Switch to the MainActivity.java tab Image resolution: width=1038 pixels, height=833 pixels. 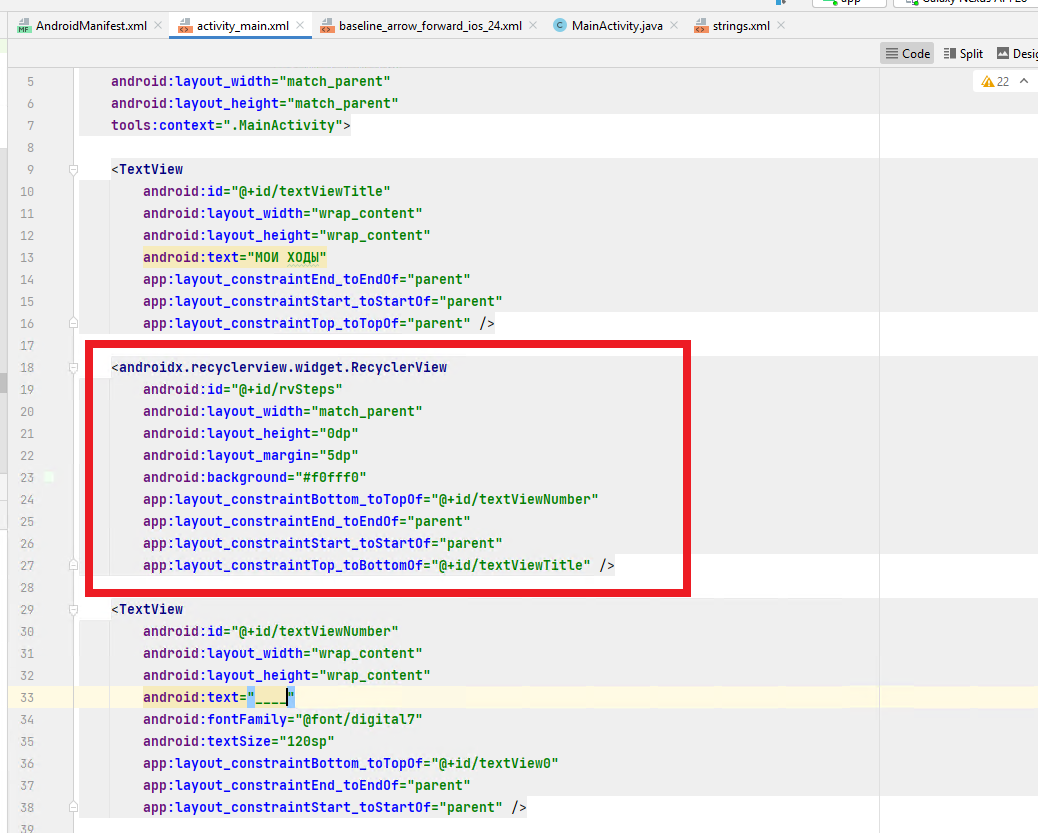(617, 26)
